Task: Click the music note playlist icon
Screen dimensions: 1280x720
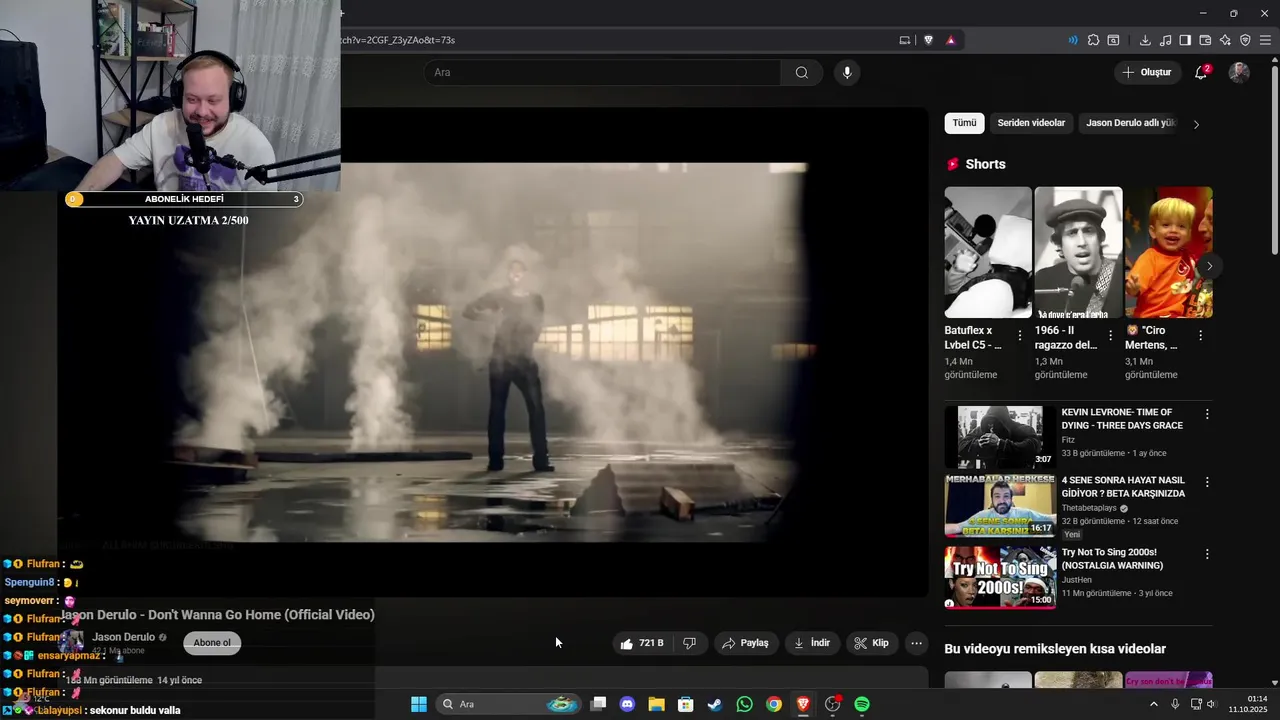Action: pos(1165,40)
